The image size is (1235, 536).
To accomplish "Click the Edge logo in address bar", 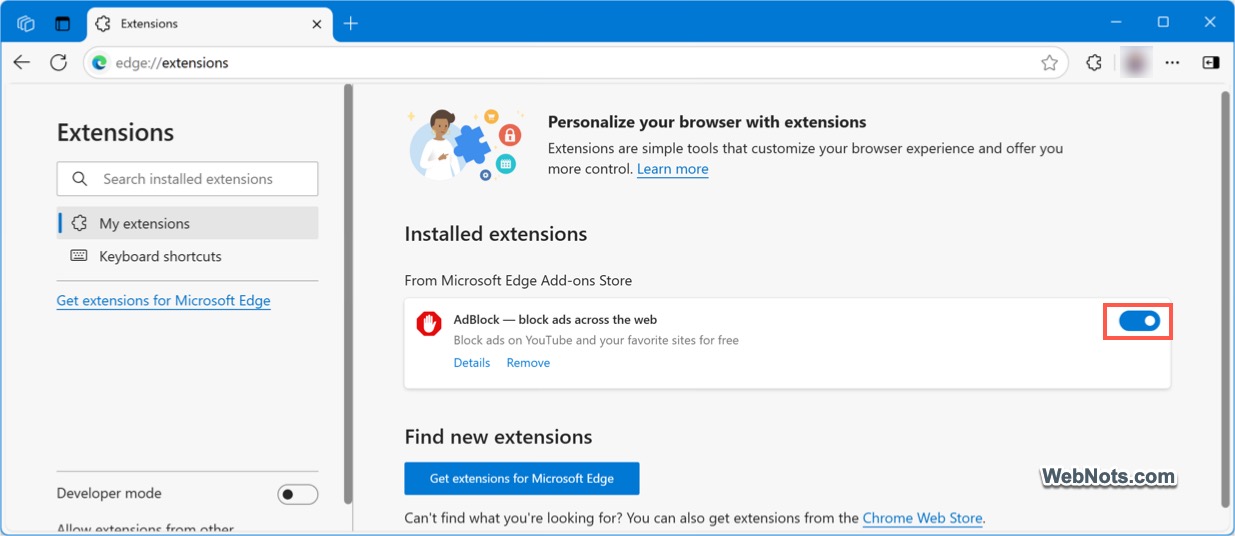I will pos(99,62).
